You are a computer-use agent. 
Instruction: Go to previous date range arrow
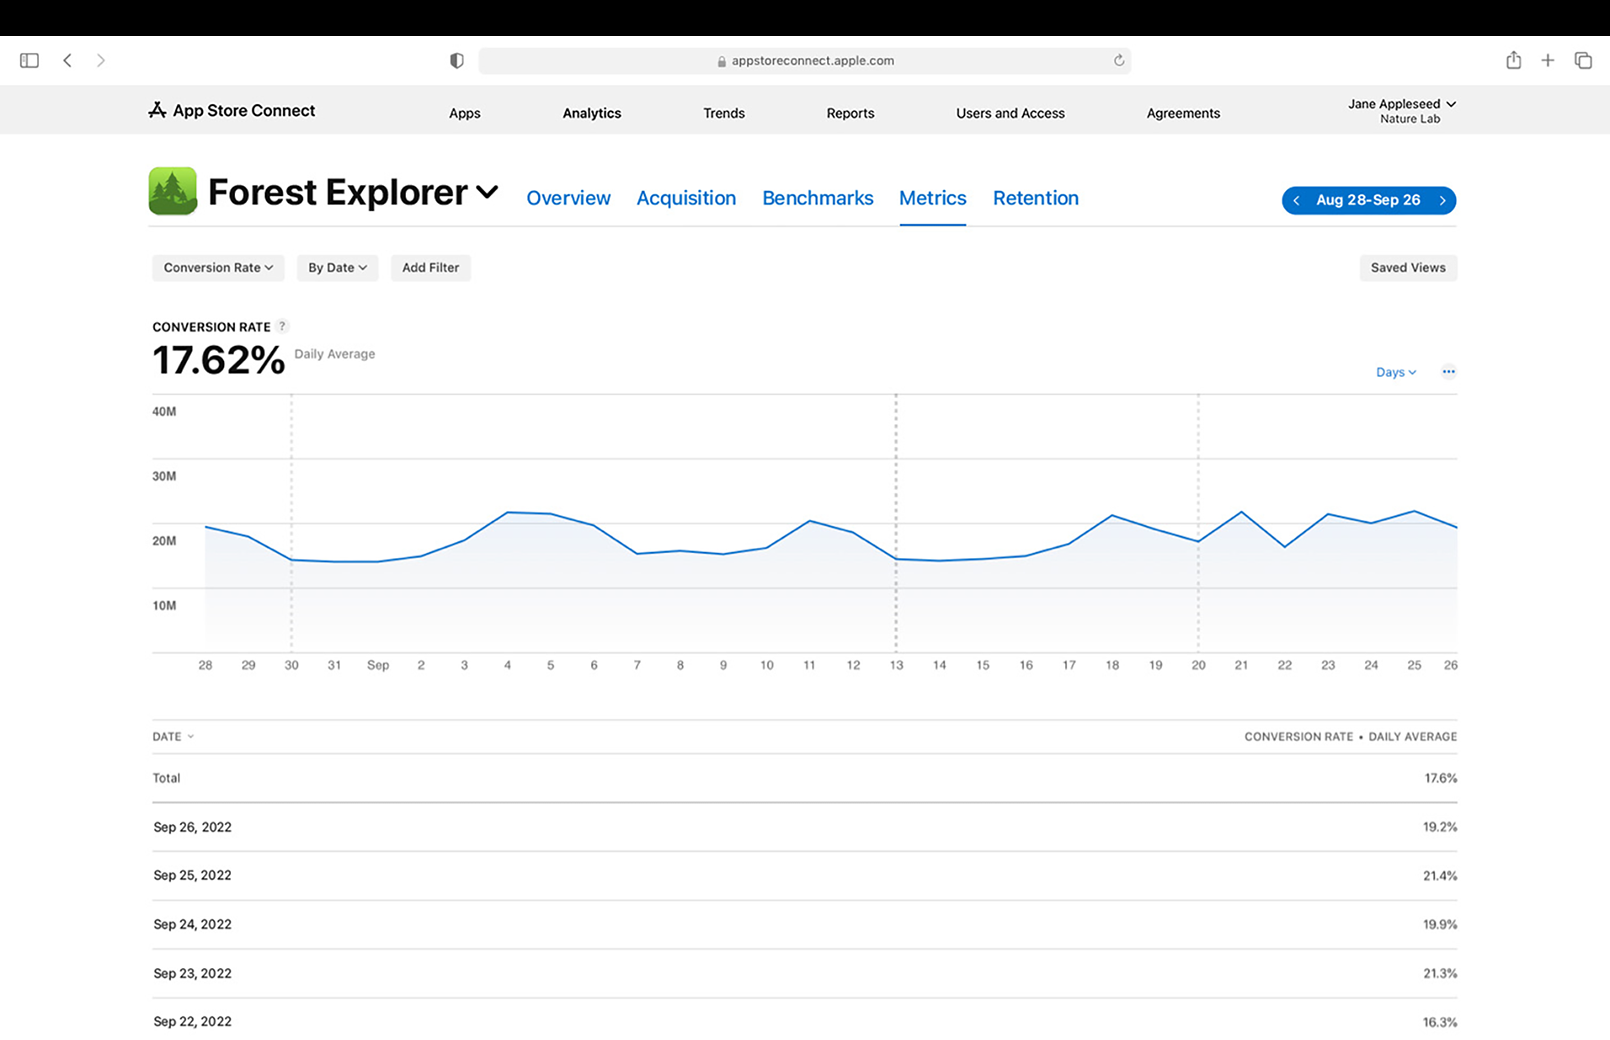pyautogui.click(x=1297, y=200)
